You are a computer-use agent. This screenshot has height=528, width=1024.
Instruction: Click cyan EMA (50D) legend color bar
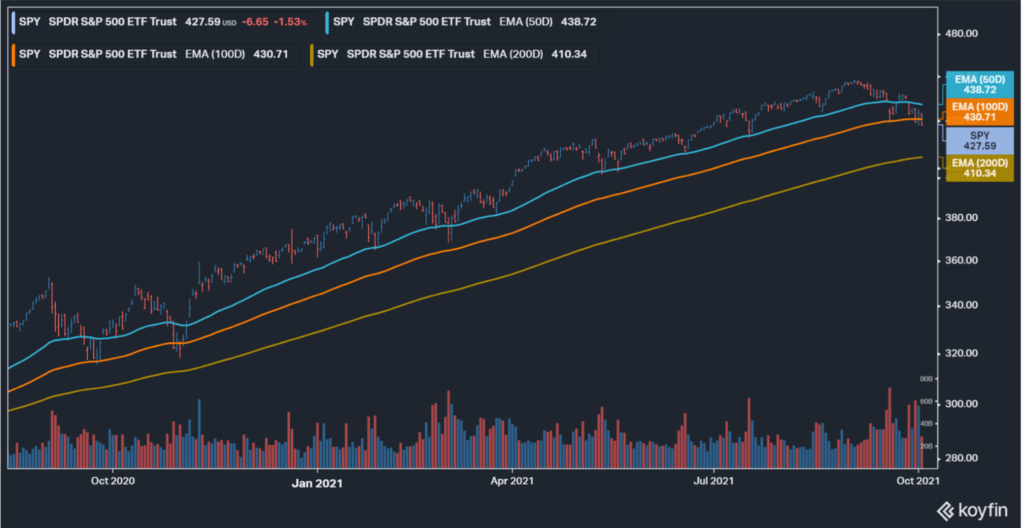tap(328, 22)
